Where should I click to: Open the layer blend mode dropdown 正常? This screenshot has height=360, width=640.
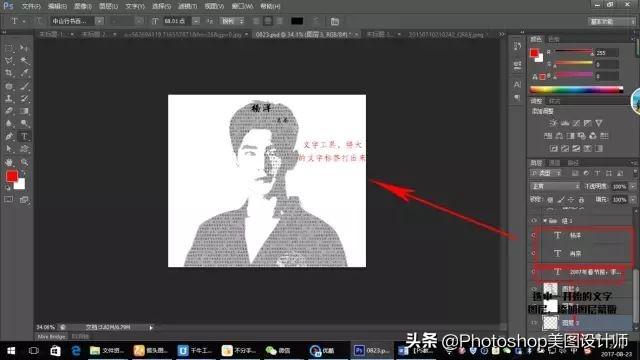pyautogui.click(x=555, y=186)
